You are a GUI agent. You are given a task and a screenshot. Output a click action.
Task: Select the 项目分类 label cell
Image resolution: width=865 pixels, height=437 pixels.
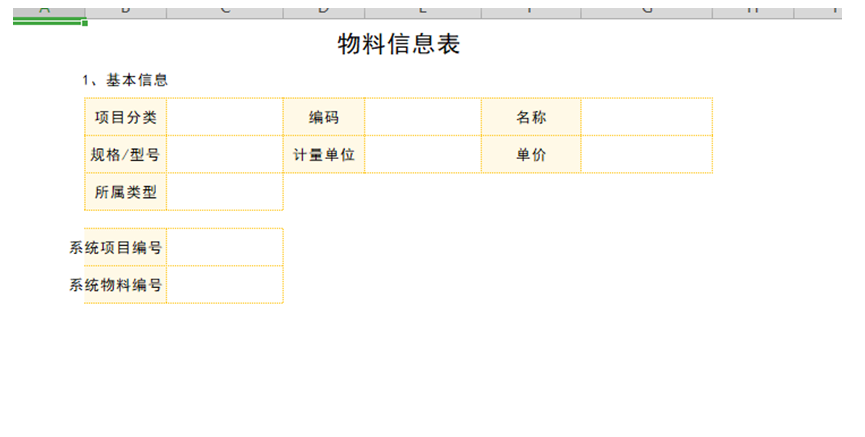125,117
